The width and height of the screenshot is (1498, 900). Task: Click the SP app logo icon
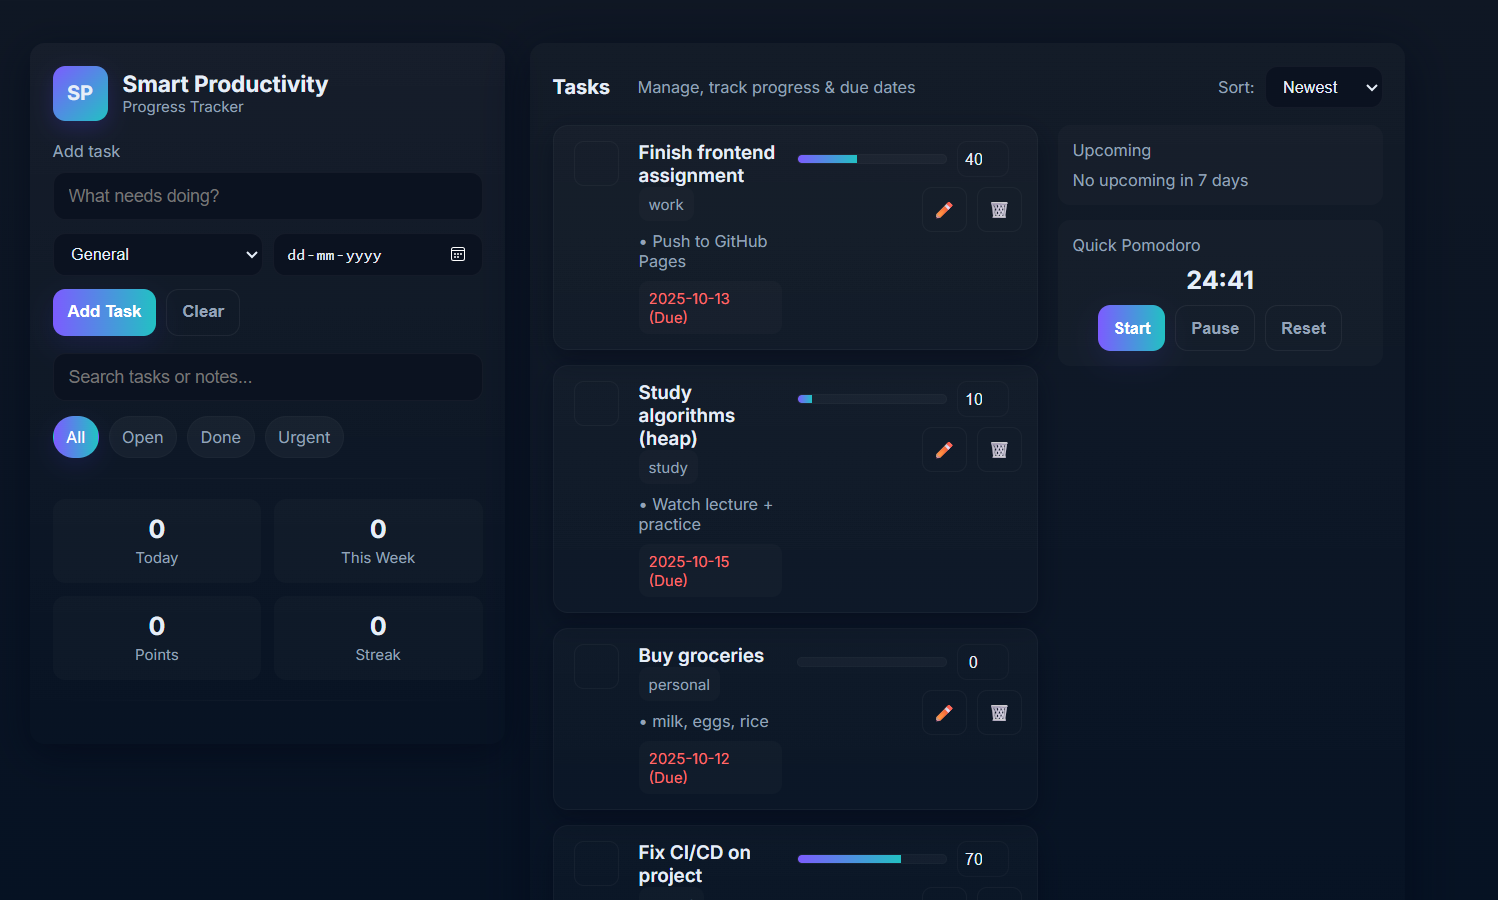pos(80,93)
